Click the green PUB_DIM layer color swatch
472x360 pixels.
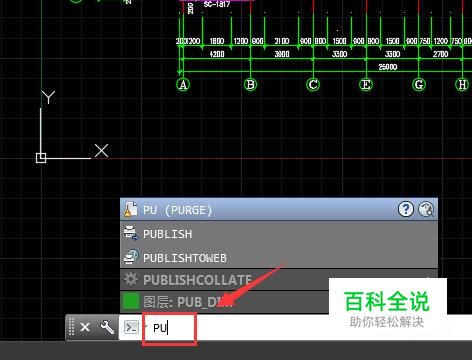click(131, 301)
